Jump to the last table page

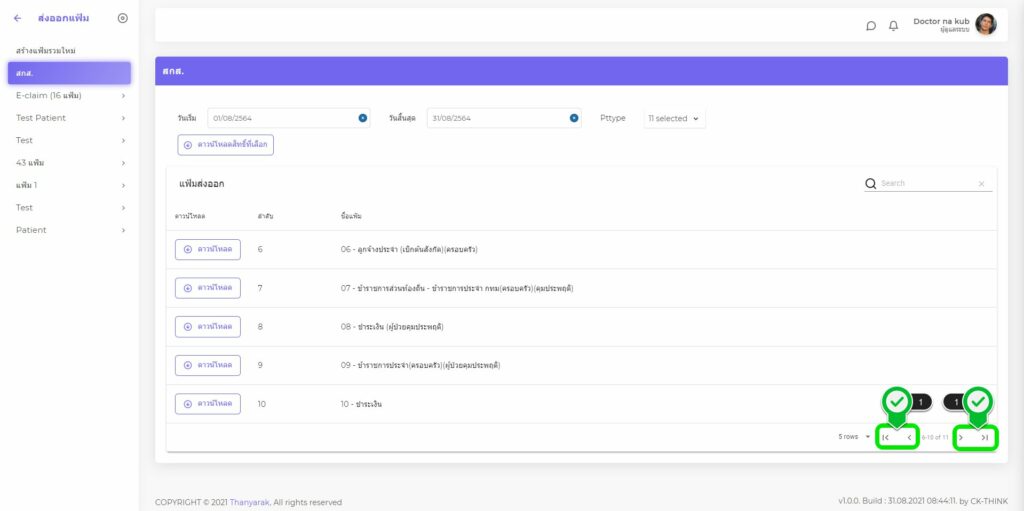[985, 437]
